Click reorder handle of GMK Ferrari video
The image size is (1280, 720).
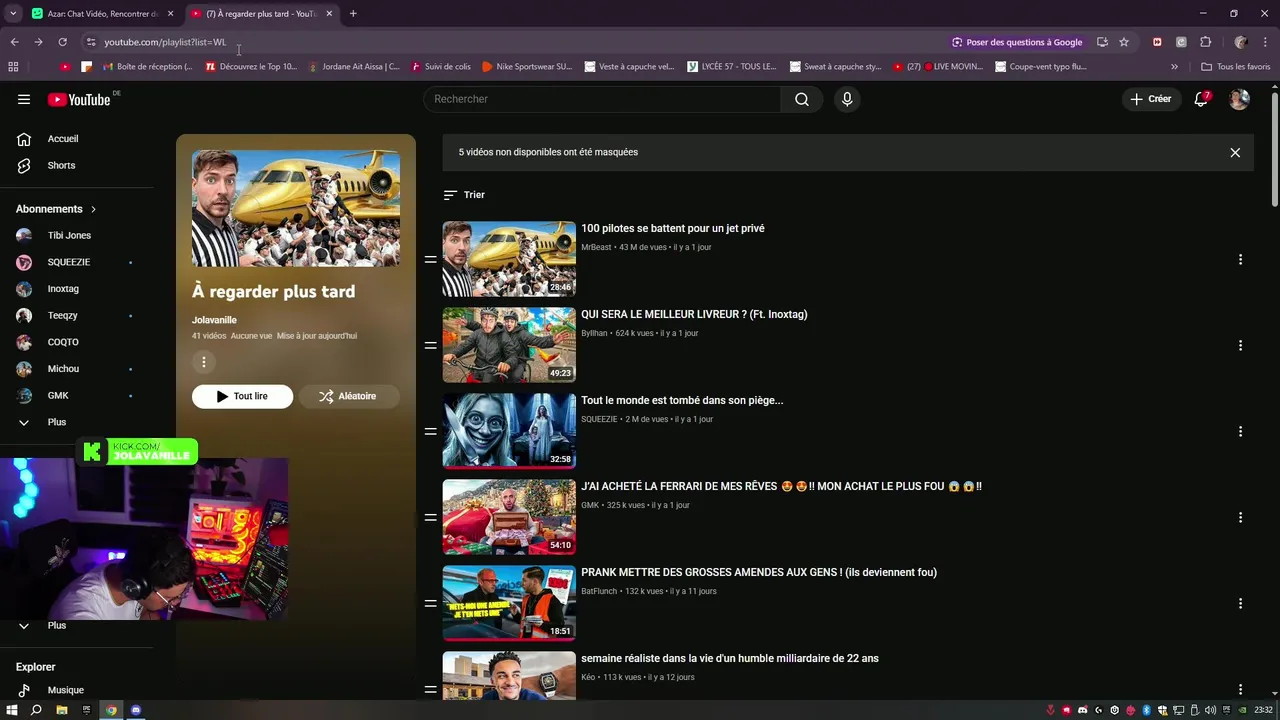pyautogui.click(x=430, y=517)
